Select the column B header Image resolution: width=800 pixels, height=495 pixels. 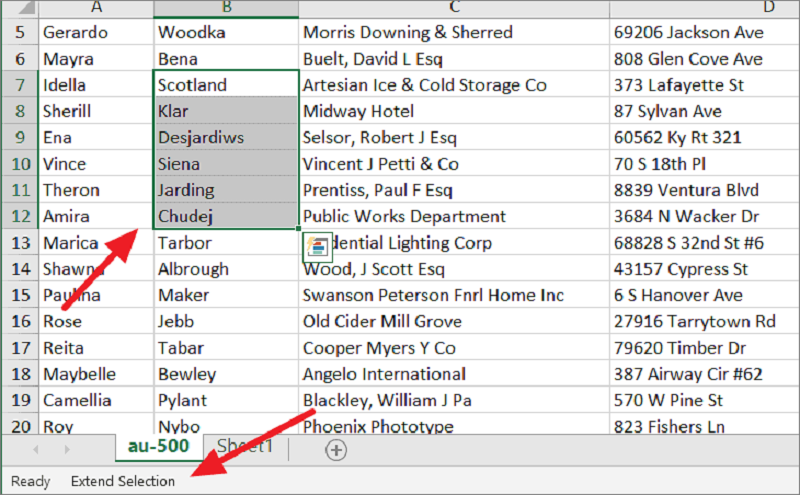tap(226, 8)
